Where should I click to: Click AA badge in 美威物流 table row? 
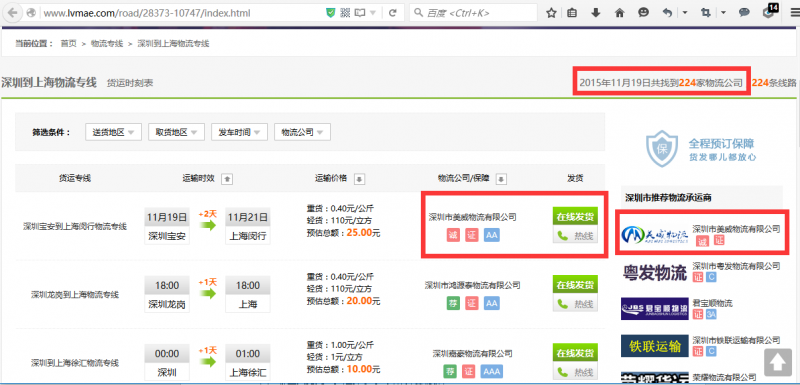tap(492, 235)
